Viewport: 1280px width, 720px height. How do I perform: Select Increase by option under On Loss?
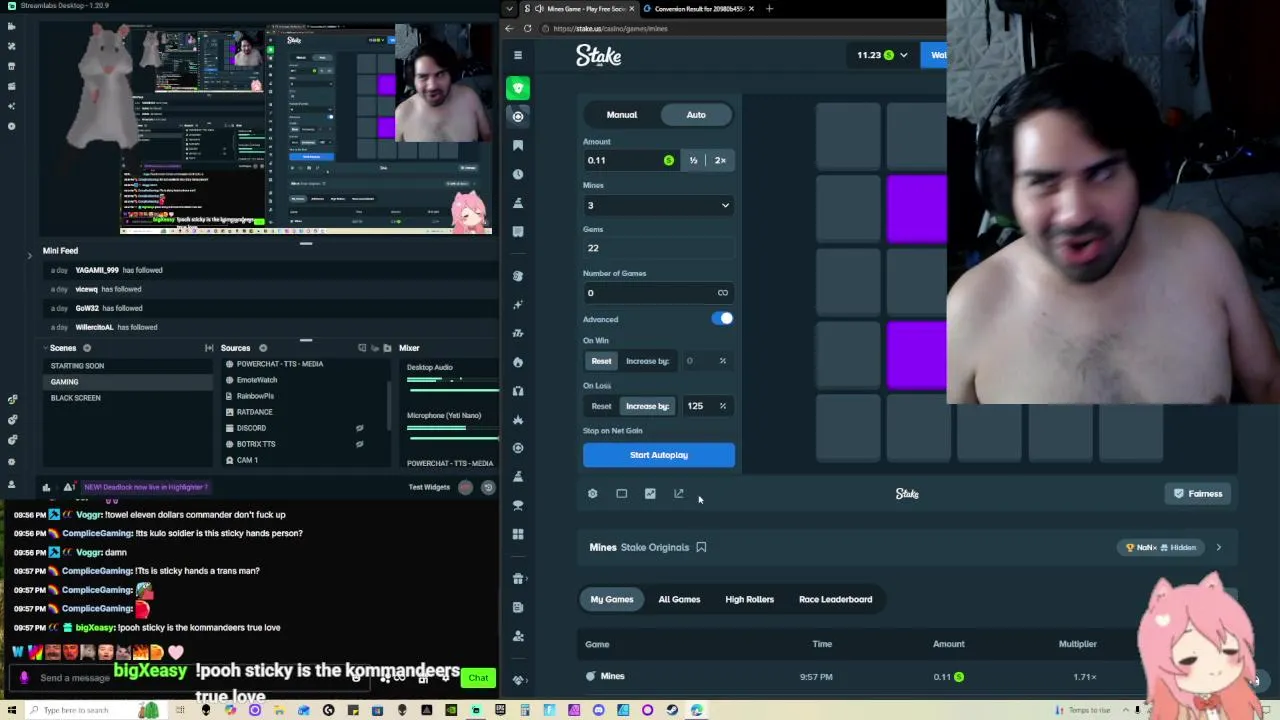point(647,406)
